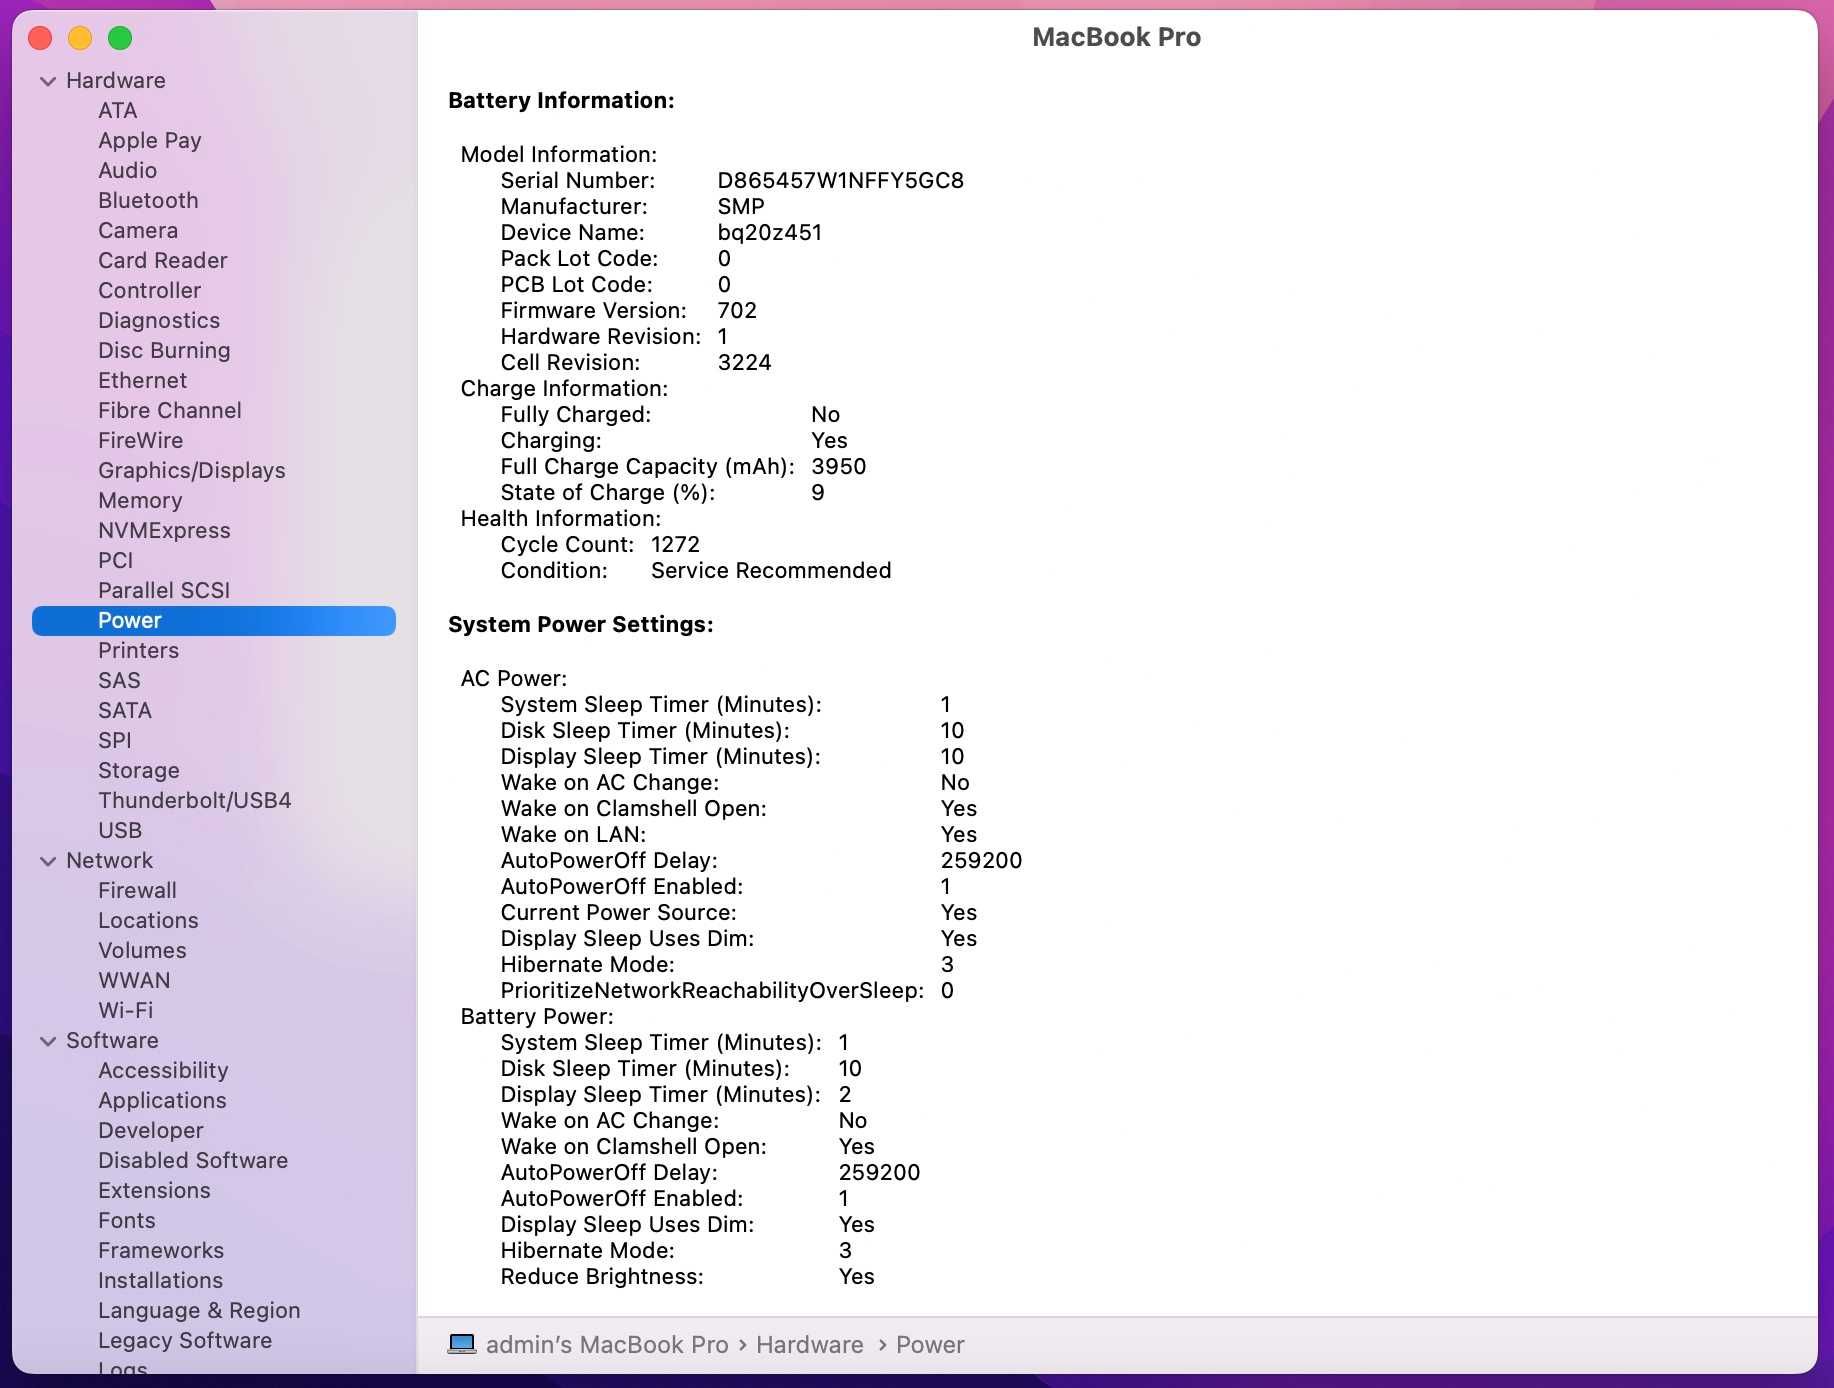Click the Network section label
Viewport: 1834px width, 1388px height.
pyautogui.click(x=110, y=861)
